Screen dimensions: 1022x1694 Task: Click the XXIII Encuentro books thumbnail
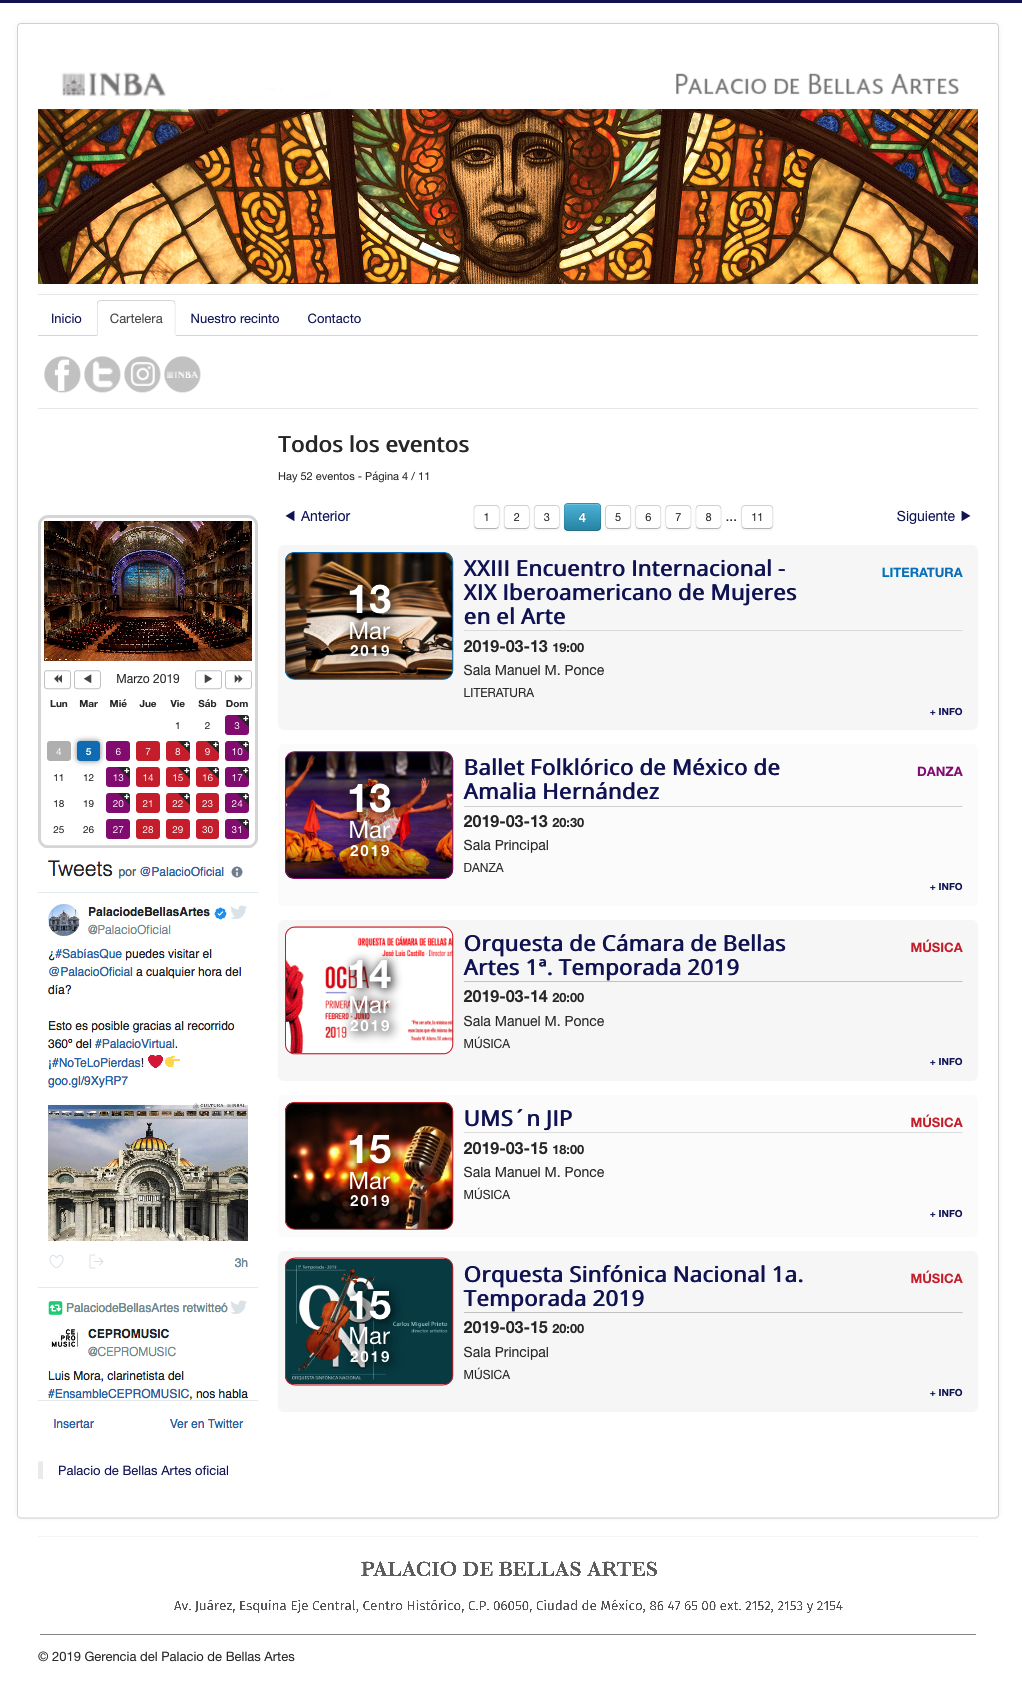369,616
